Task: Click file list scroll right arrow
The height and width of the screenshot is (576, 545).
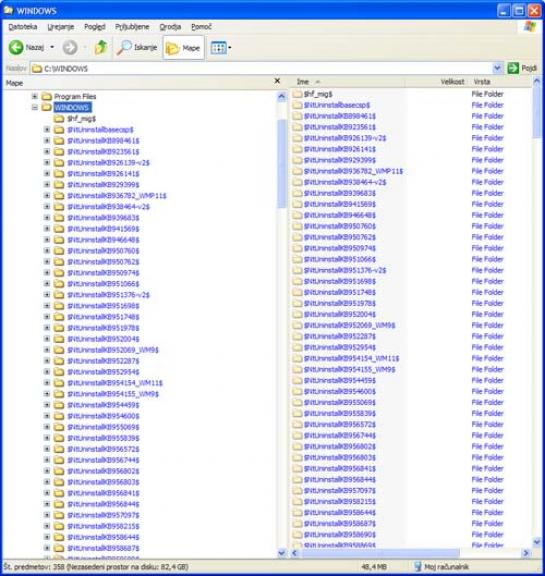Action: (x=526, y=553)
